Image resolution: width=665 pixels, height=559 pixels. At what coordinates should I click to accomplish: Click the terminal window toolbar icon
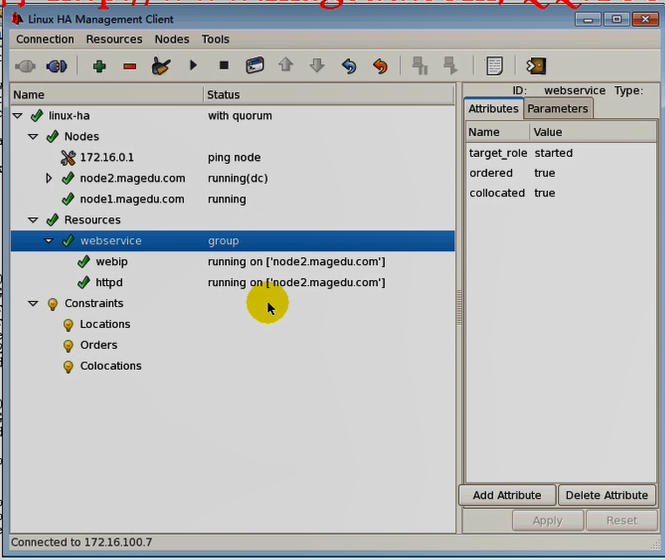[255, 66]
